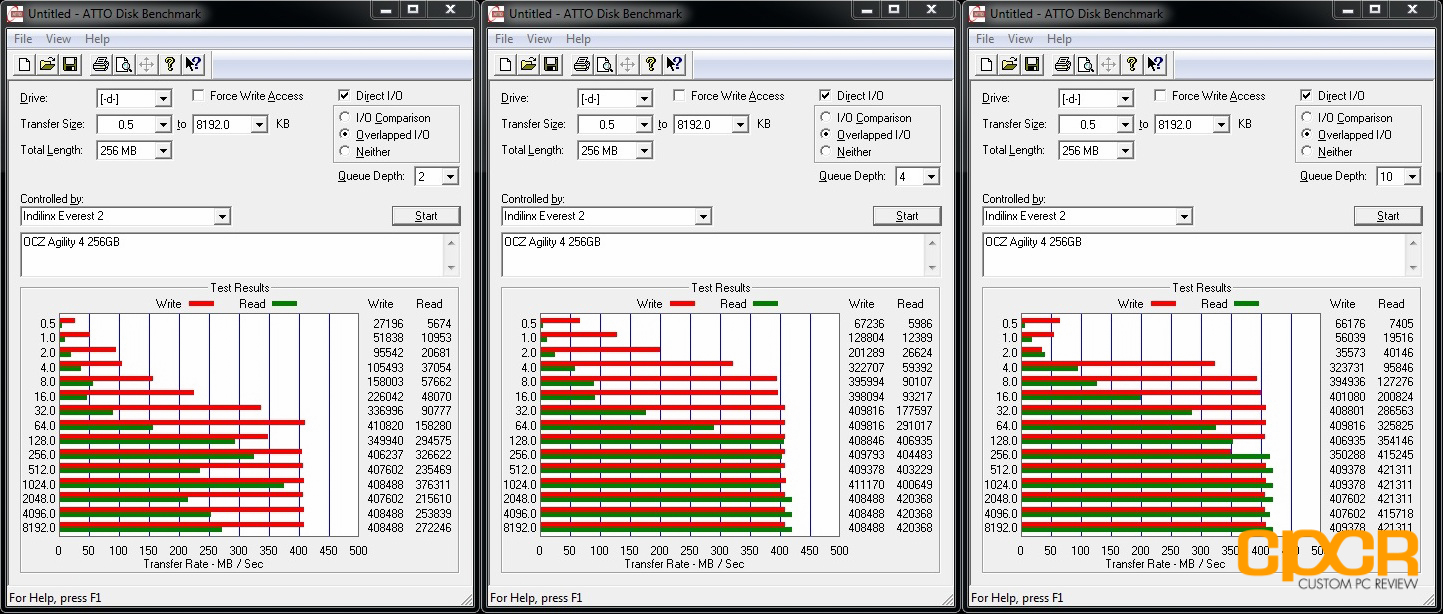
Task: Select Neither radio in queue depth 4 window
Action: tap(827, 152)
